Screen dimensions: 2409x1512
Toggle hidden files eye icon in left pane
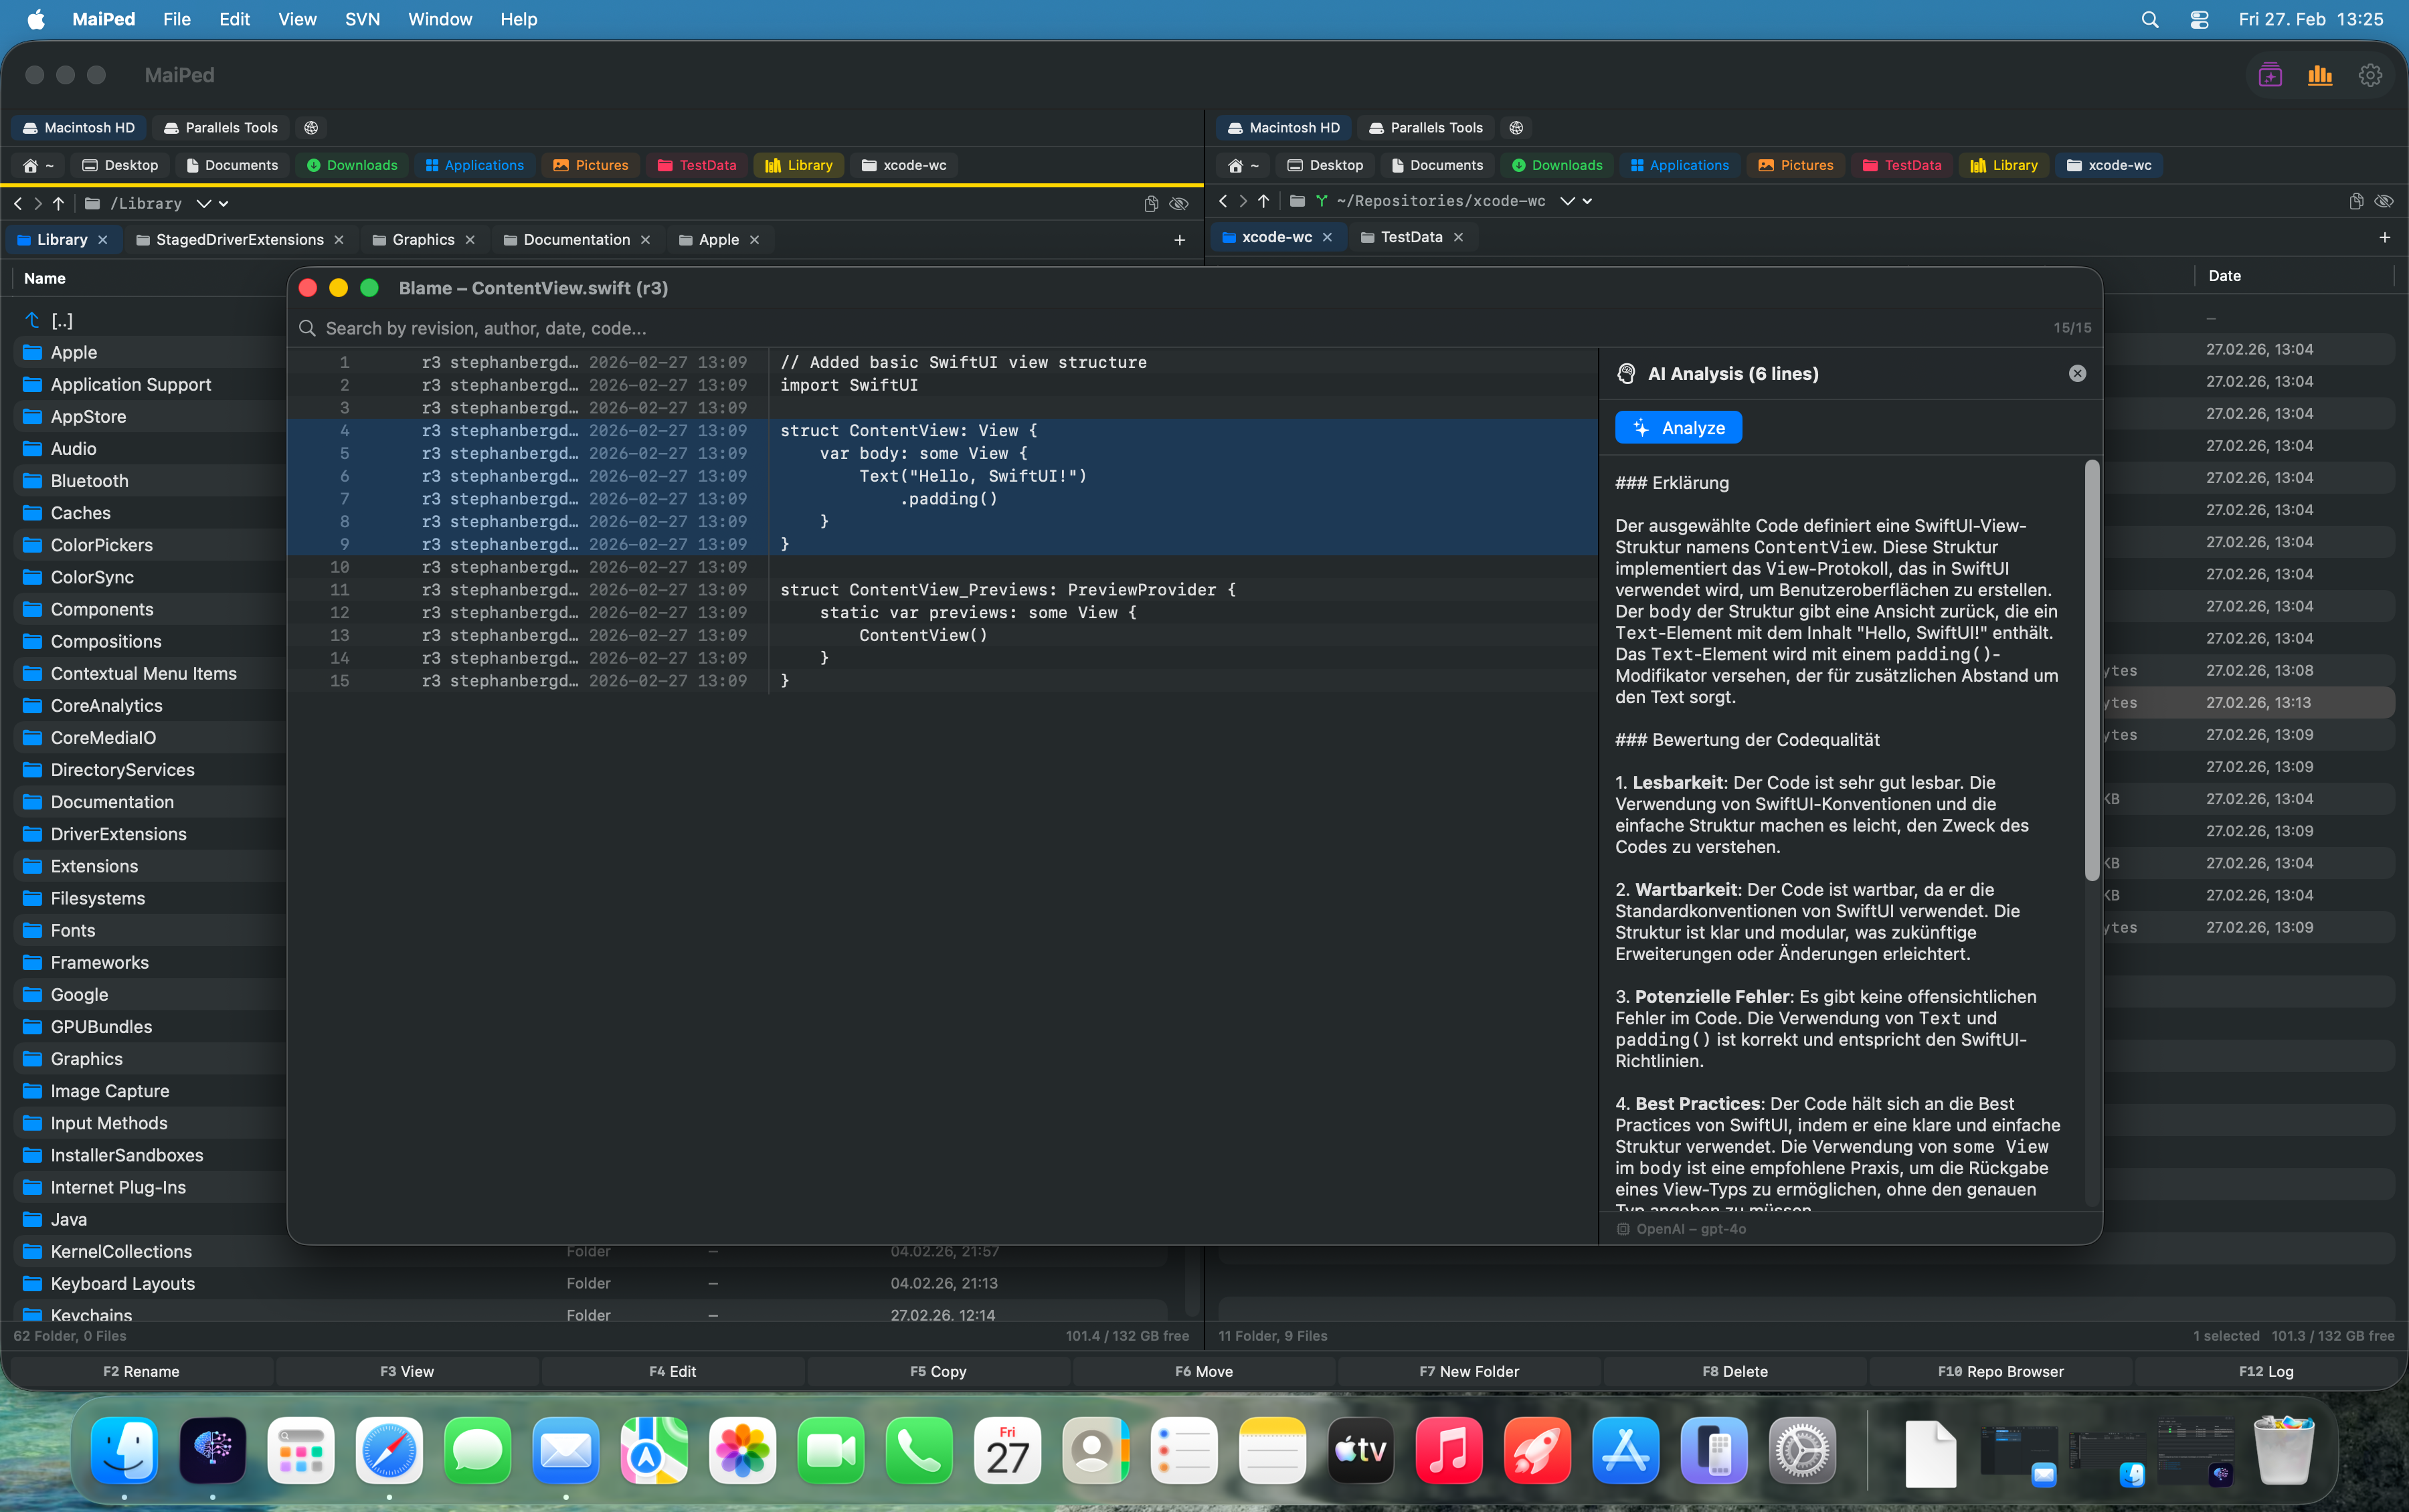click(x=1180, y=203)
